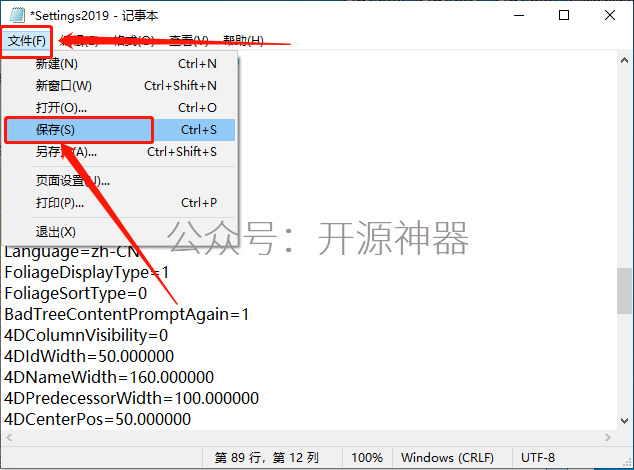Click the line 4DNameWidth=160.000000

109,377
